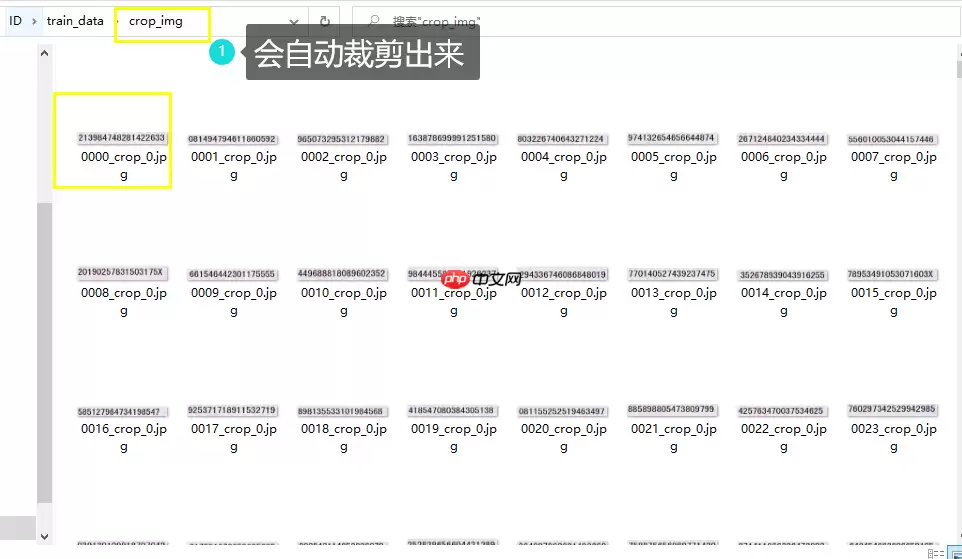The width and height of the screenshot is (962, 559).
Task: Select file 0004_crop_0.jpg
Action: [x=564, y=156]
